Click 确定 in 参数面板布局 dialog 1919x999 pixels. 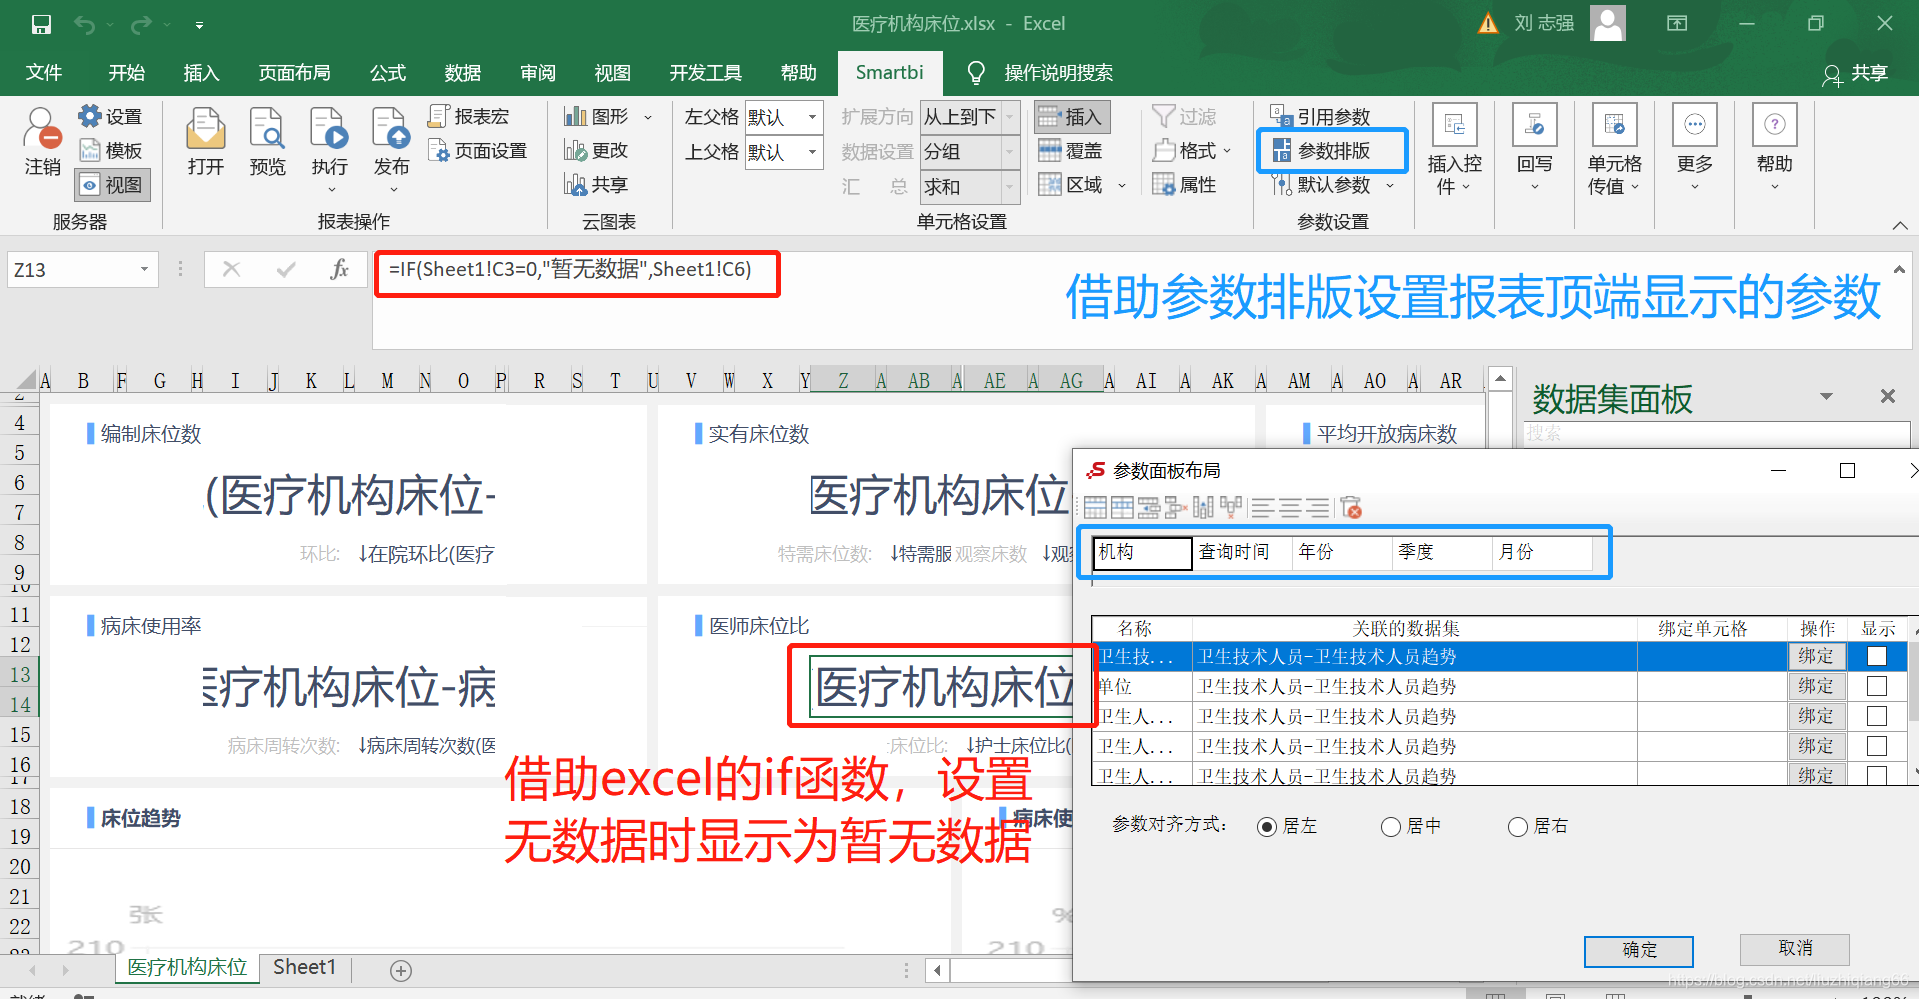coord(1639,951)
